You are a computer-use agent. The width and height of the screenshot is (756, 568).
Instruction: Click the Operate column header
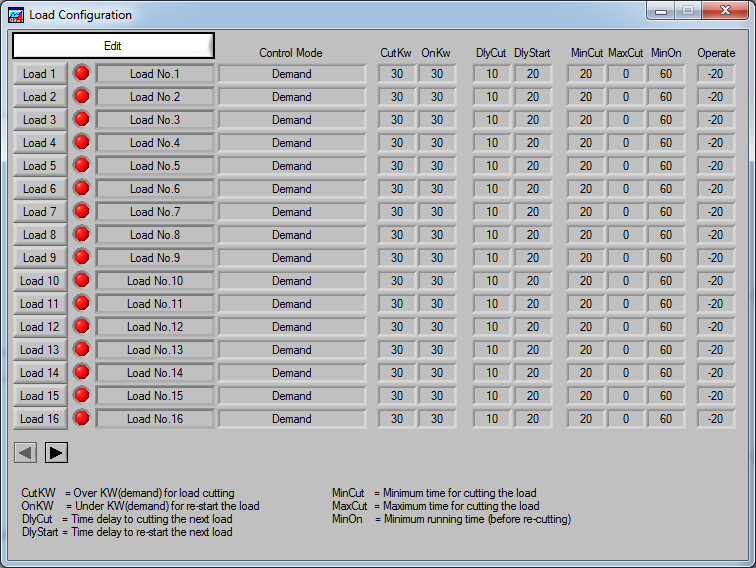(x=716, y=53)
